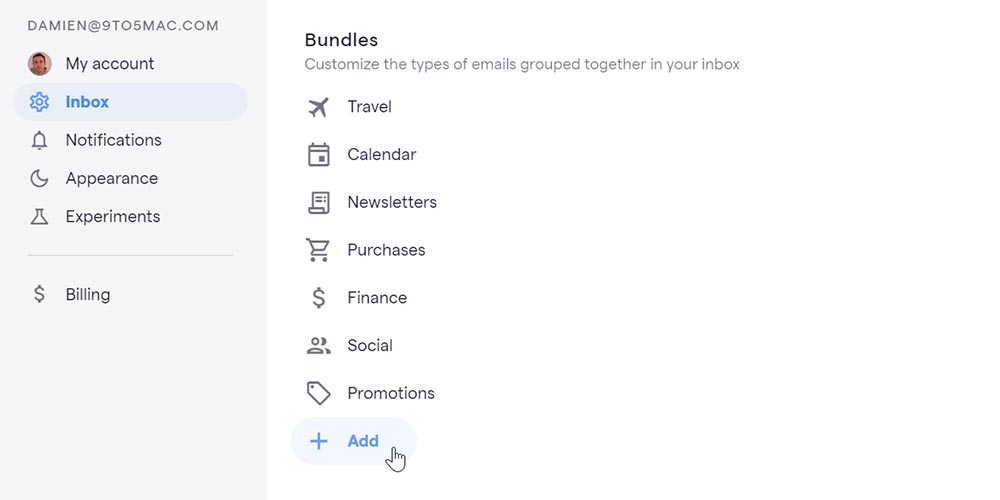Image resolution: width=1000 pixels, height=500 pixels.
Task: Click the user profile avatar photo
Action: pos(39,64)
